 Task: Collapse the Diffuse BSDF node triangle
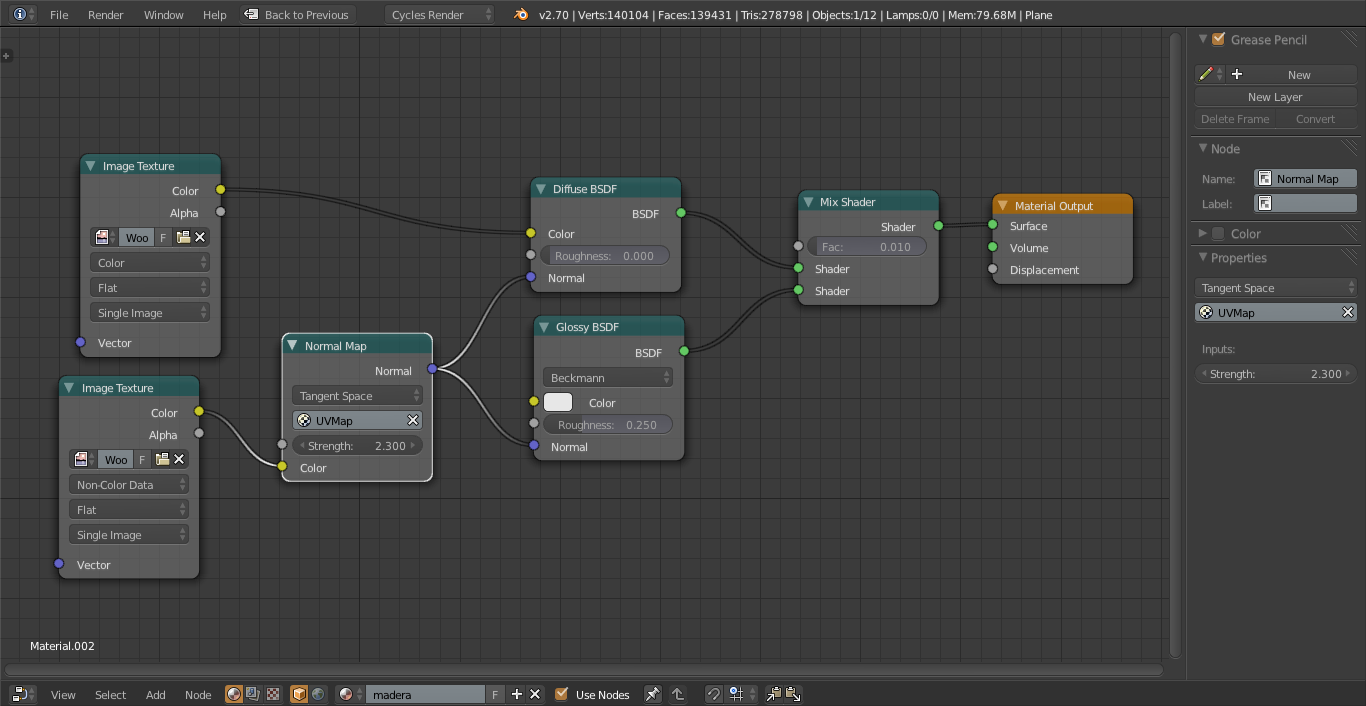pyautogui.click(x=541, y=189)
